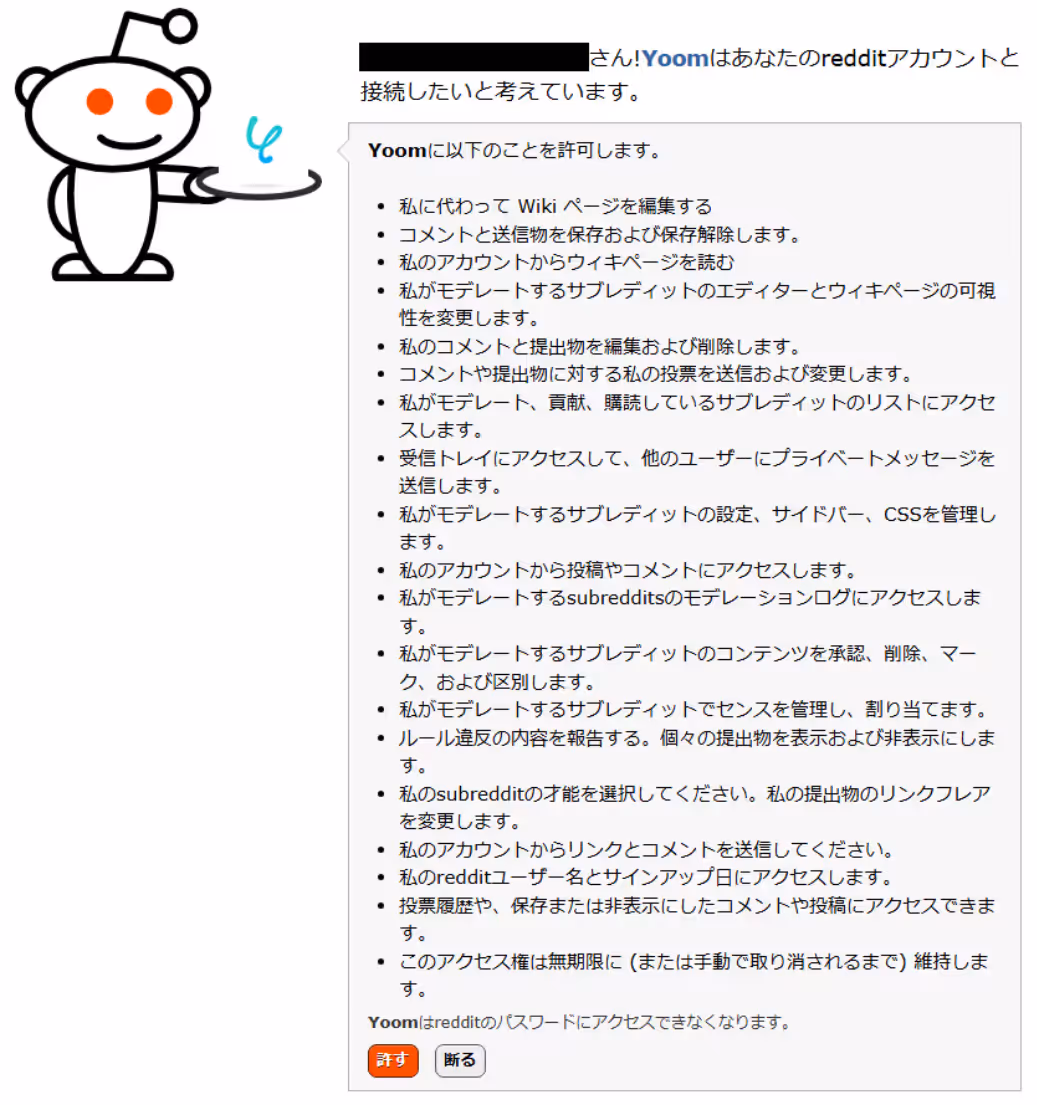Select the 投票を送信および変更します permission line
The image size is (1037, 1105).
coord(655,374)
